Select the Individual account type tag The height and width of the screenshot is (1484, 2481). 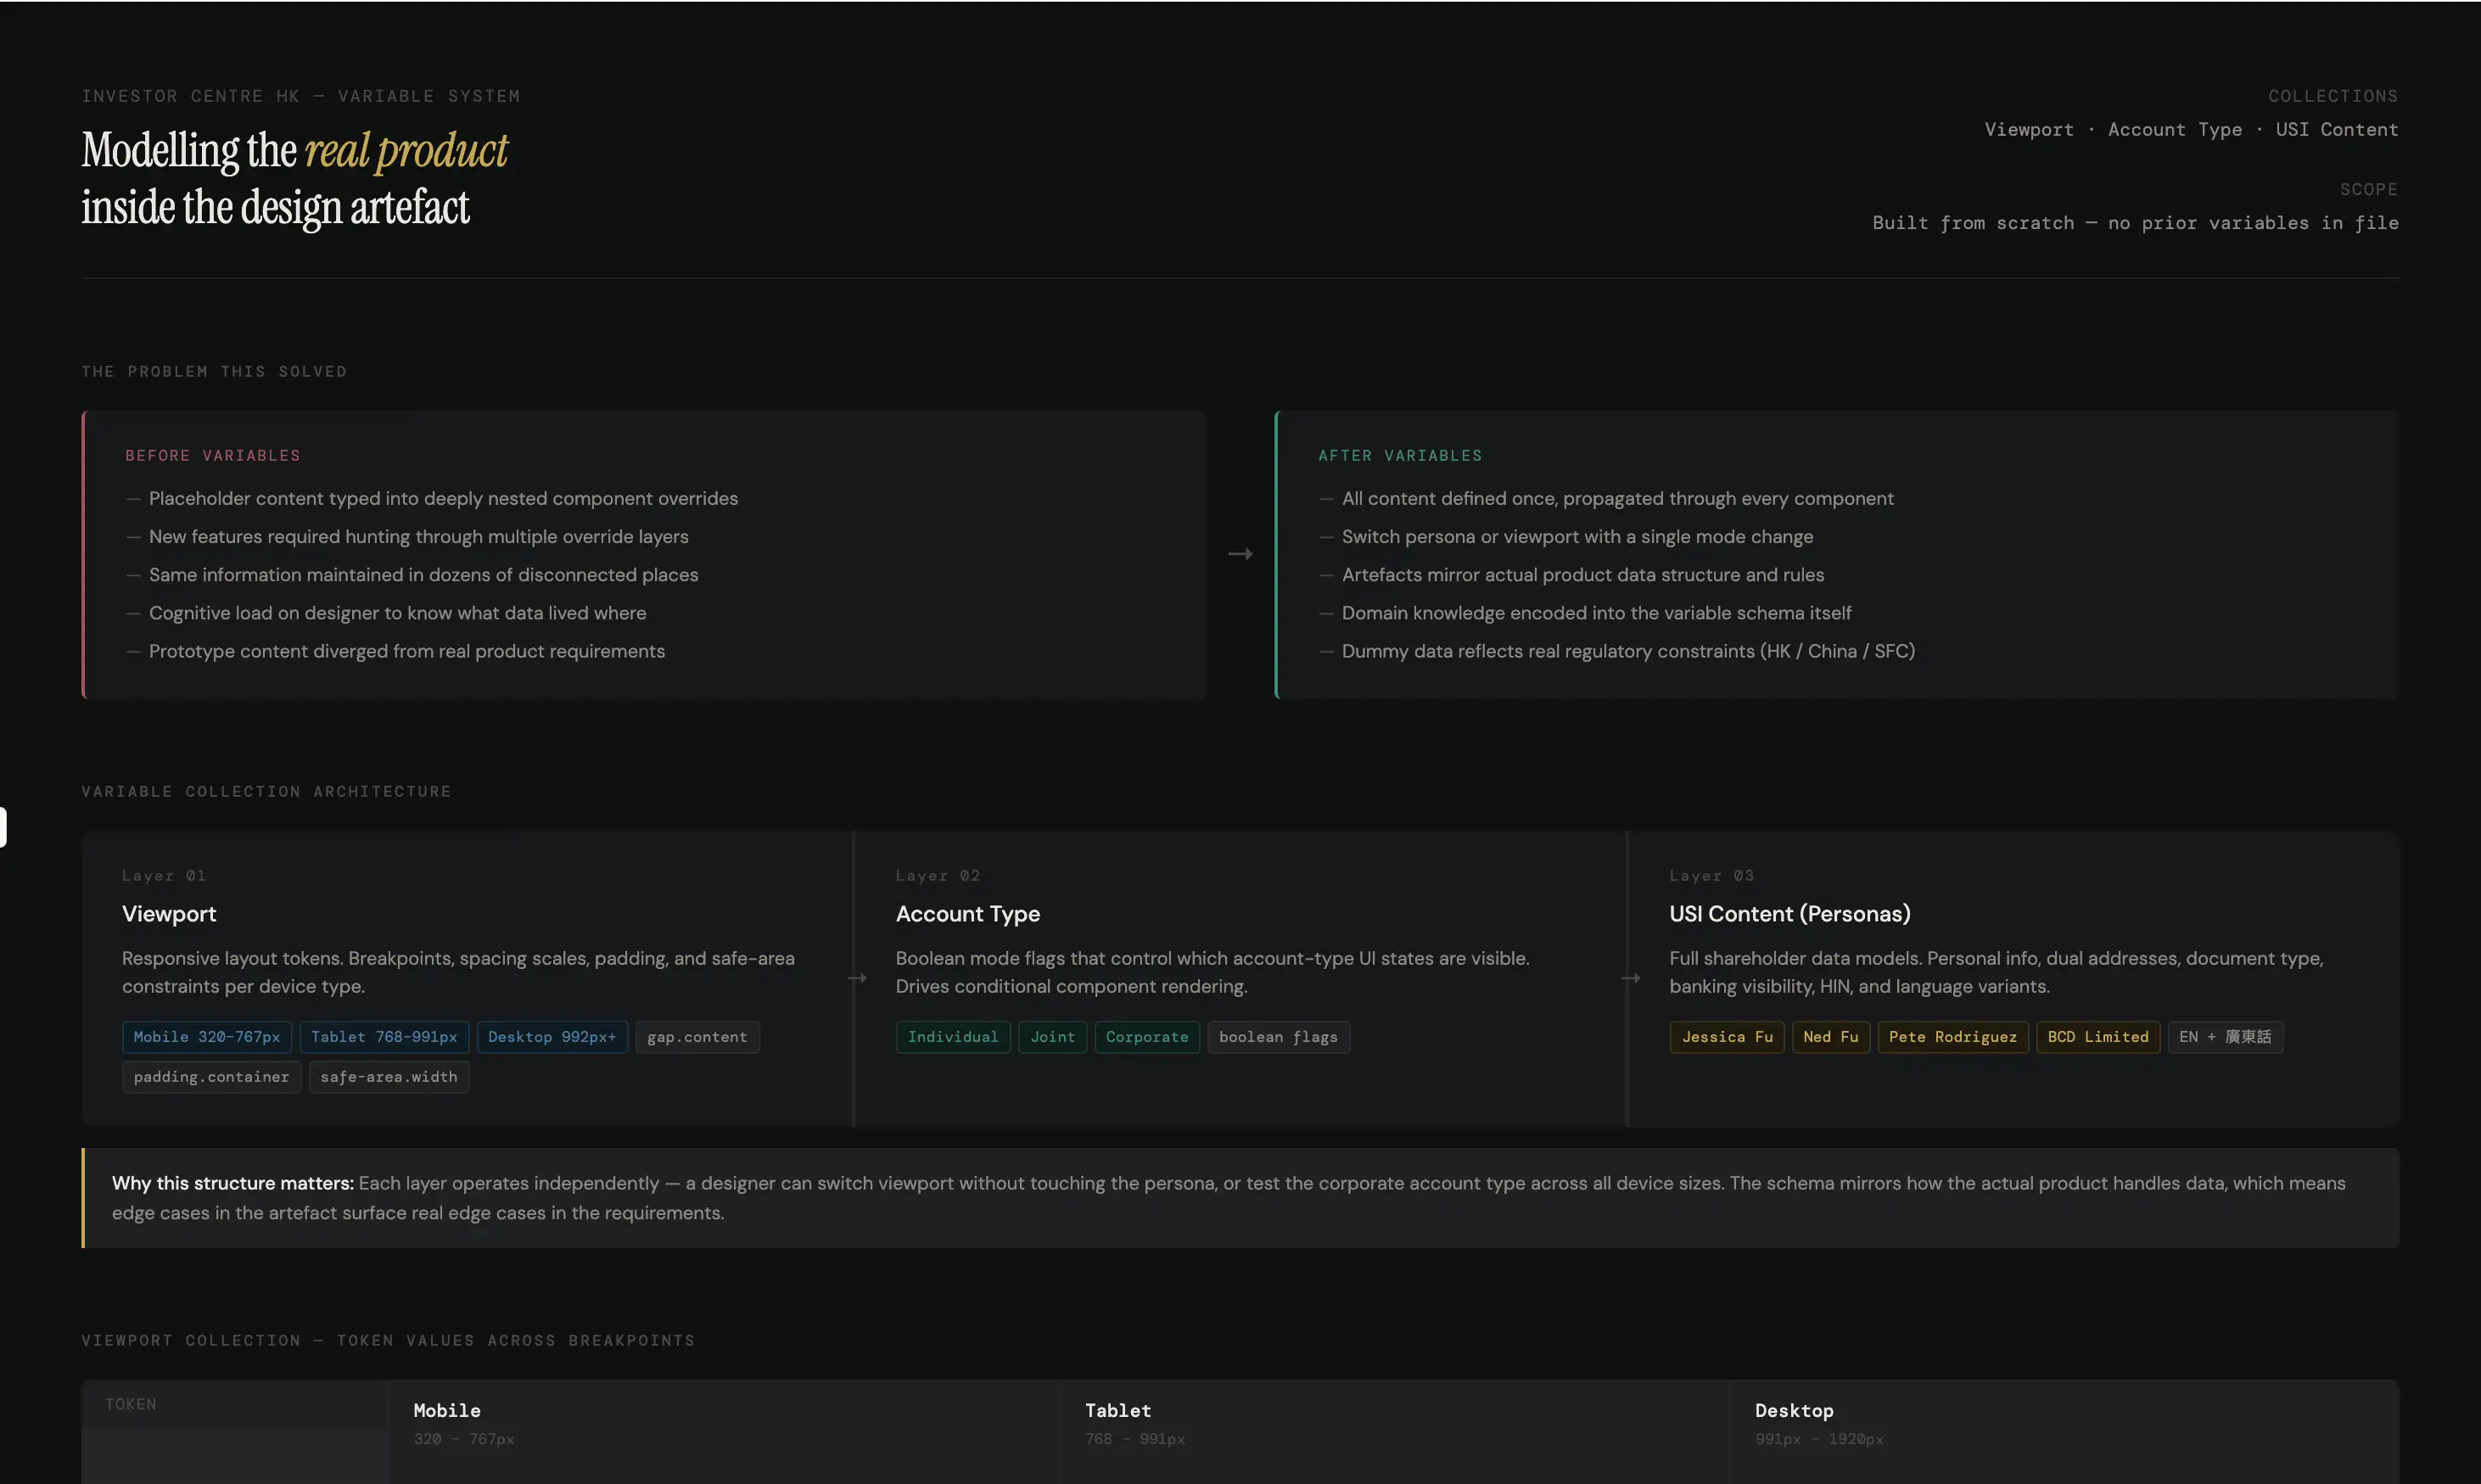952,1037
